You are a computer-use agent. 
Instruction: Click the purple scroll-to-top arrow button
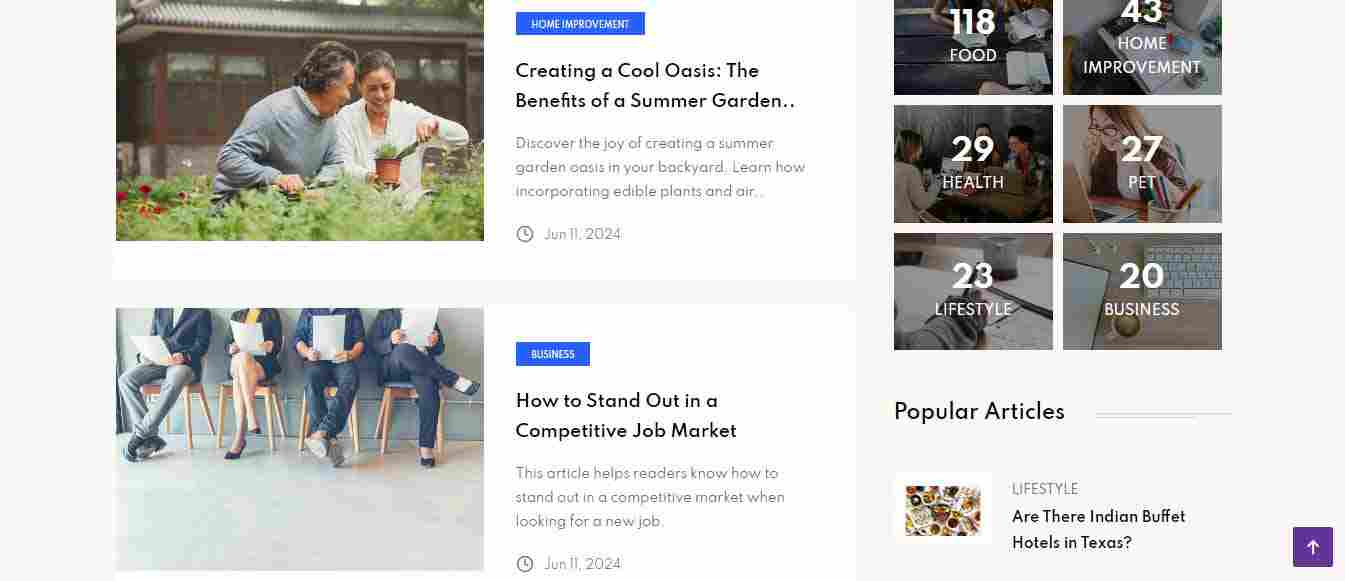click(x=1312, y=547)
